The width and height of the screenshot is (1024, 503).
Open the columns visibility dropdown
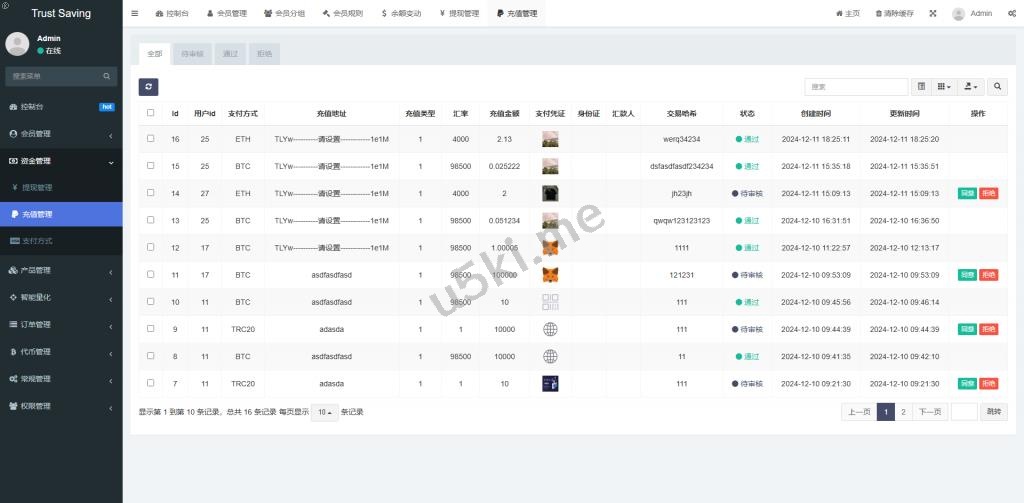(945, 87)
